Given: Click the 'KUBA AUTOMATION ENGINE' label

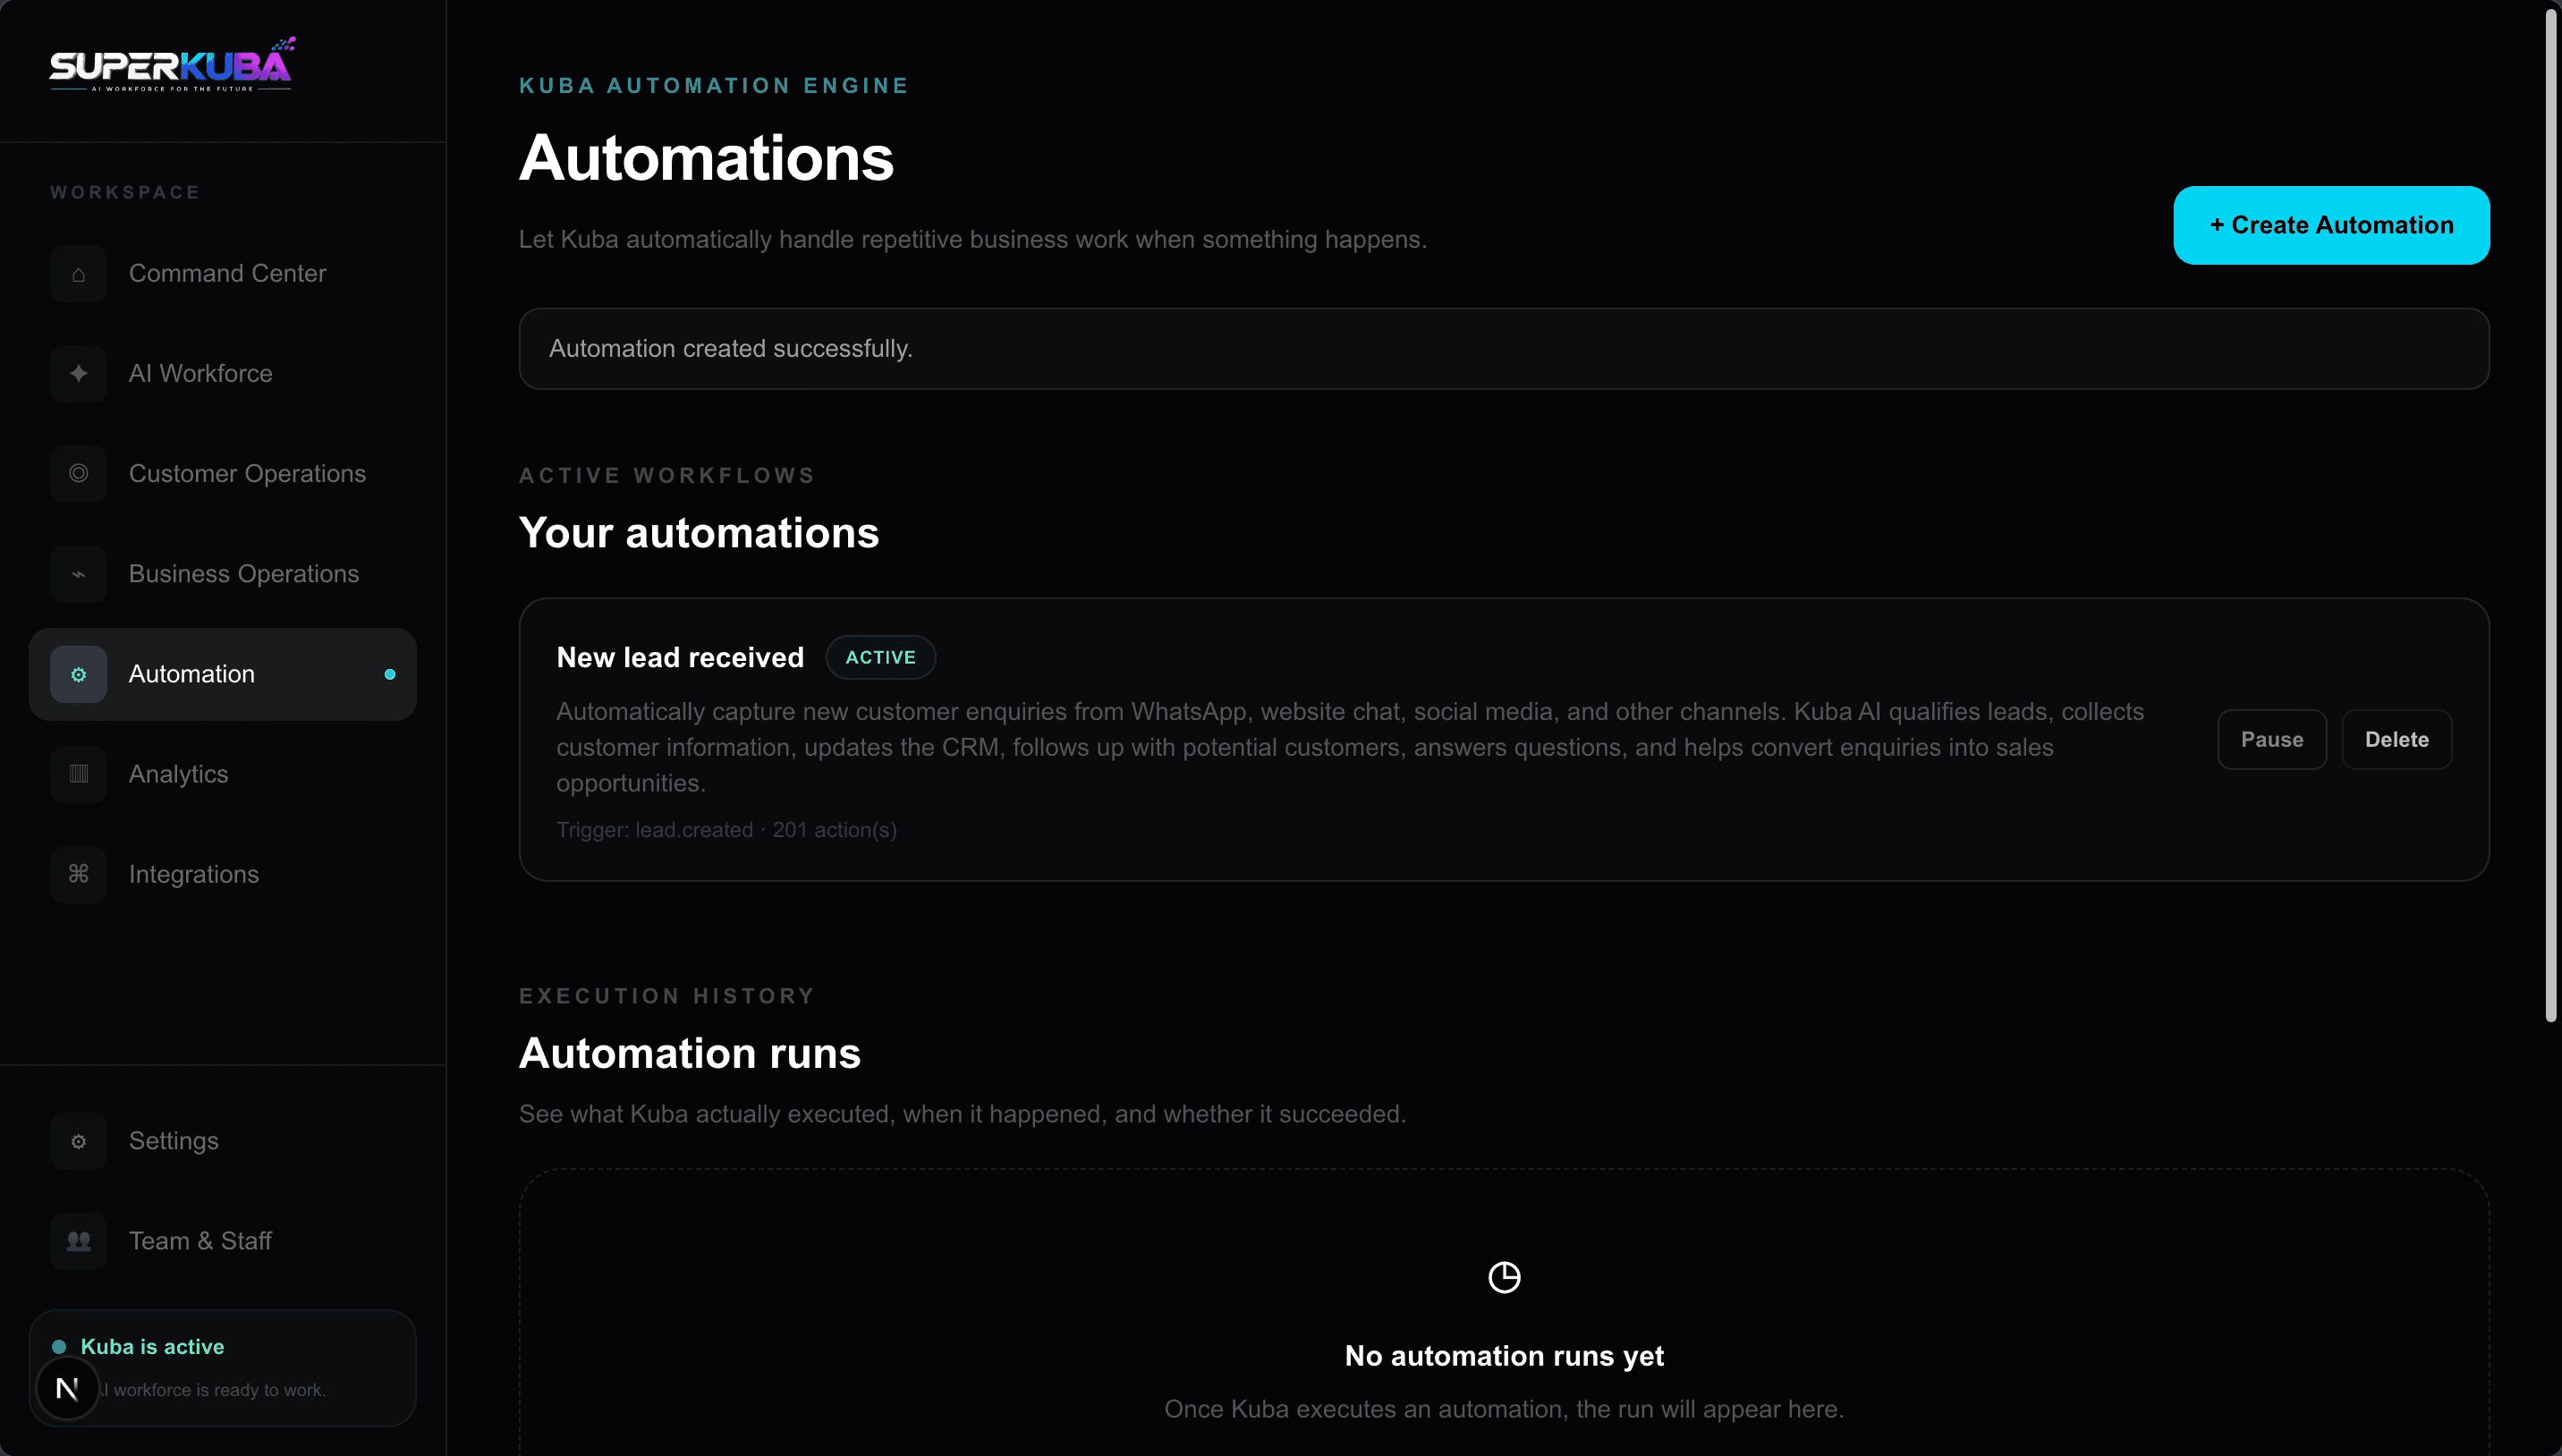Looking at the screenshot, I should [x=714, y=86].
